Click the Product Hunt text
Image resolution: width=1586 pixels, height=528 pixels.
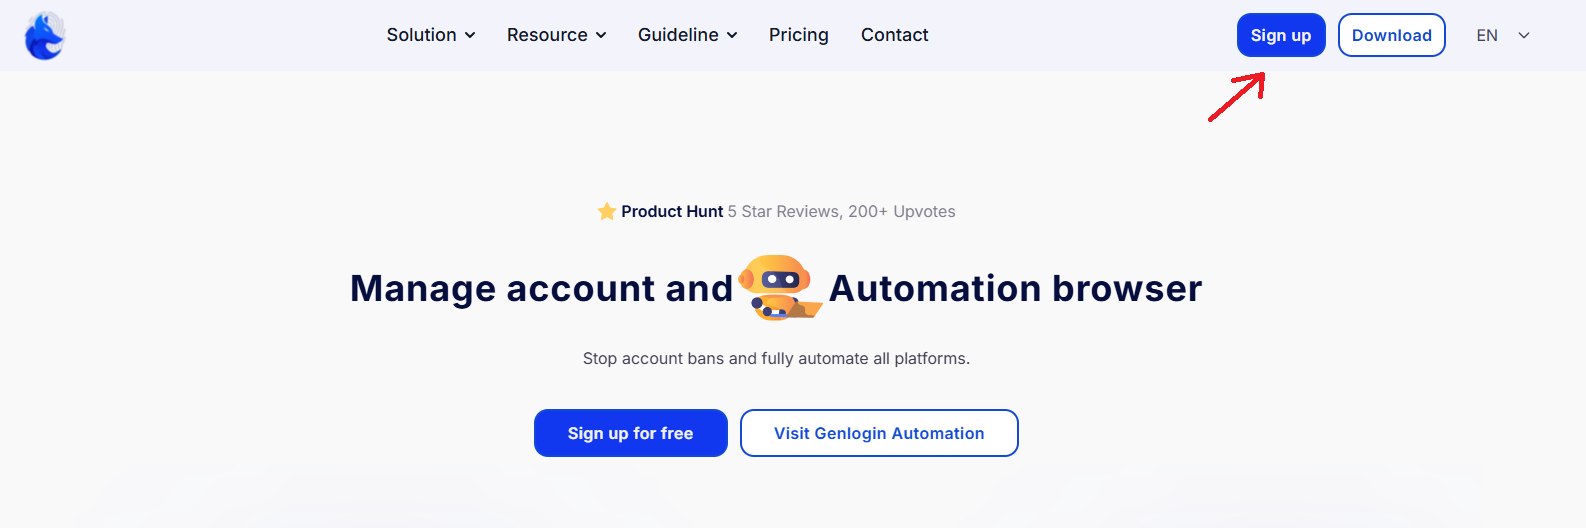672,211
